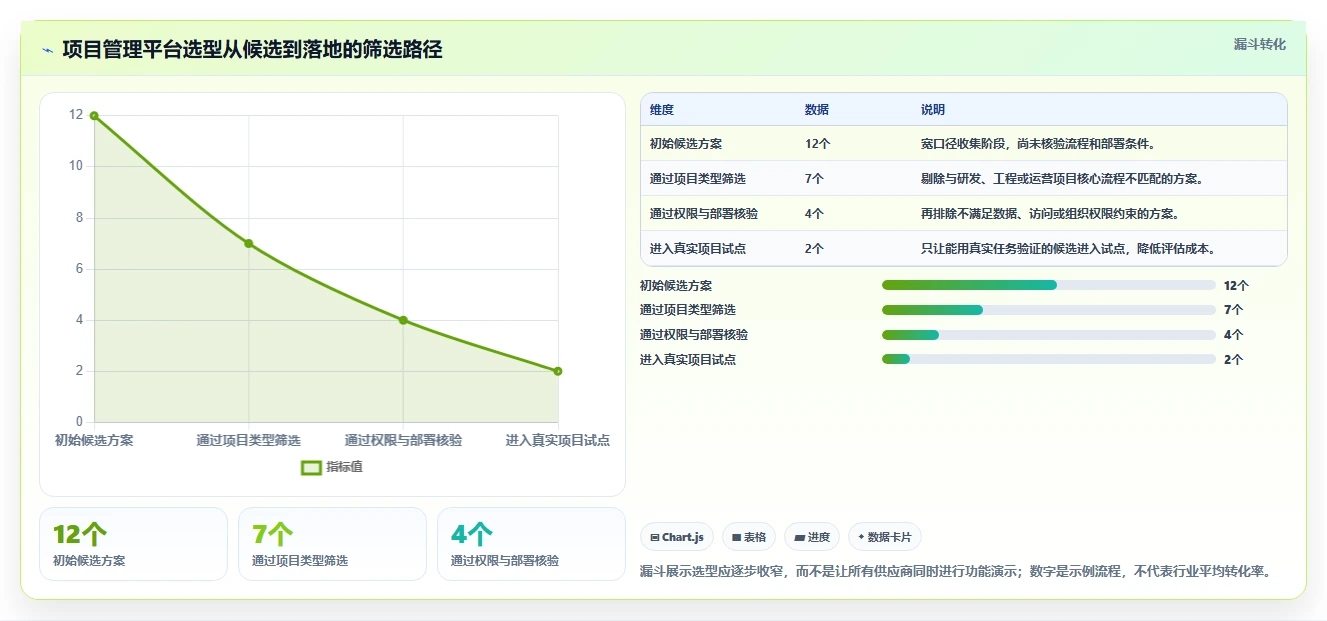Click the 进度 chip
Screen dimensions: 1327x621
click(812, 537)
